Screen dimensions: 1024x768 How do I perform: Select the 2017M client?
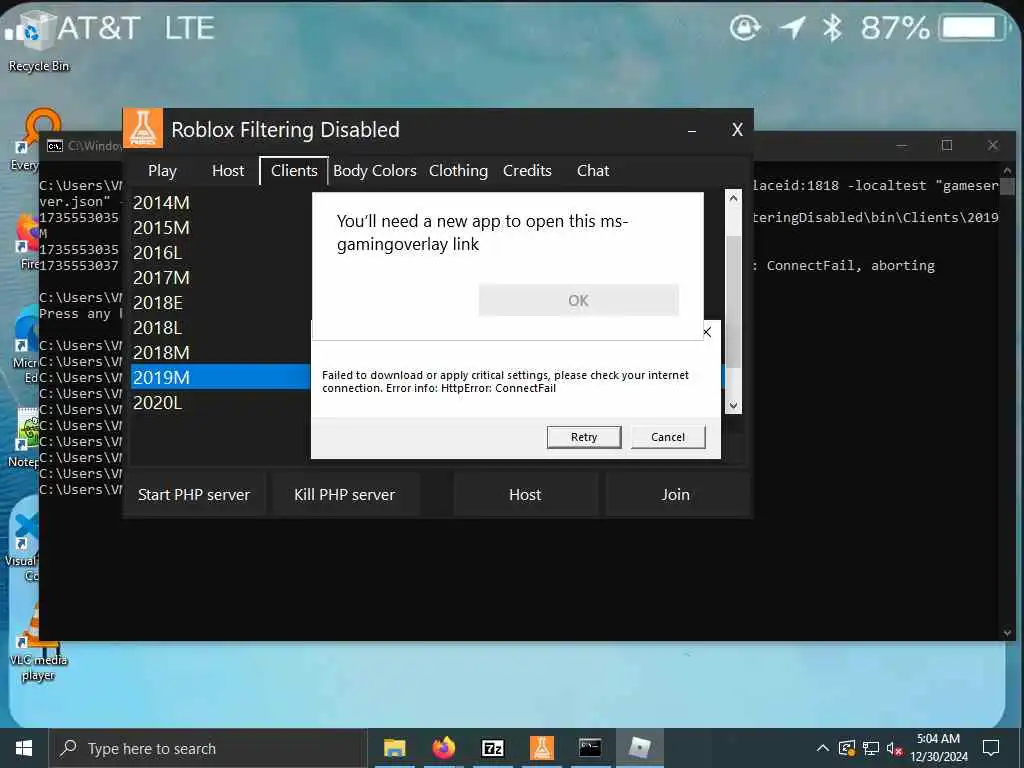click(221, 278)
